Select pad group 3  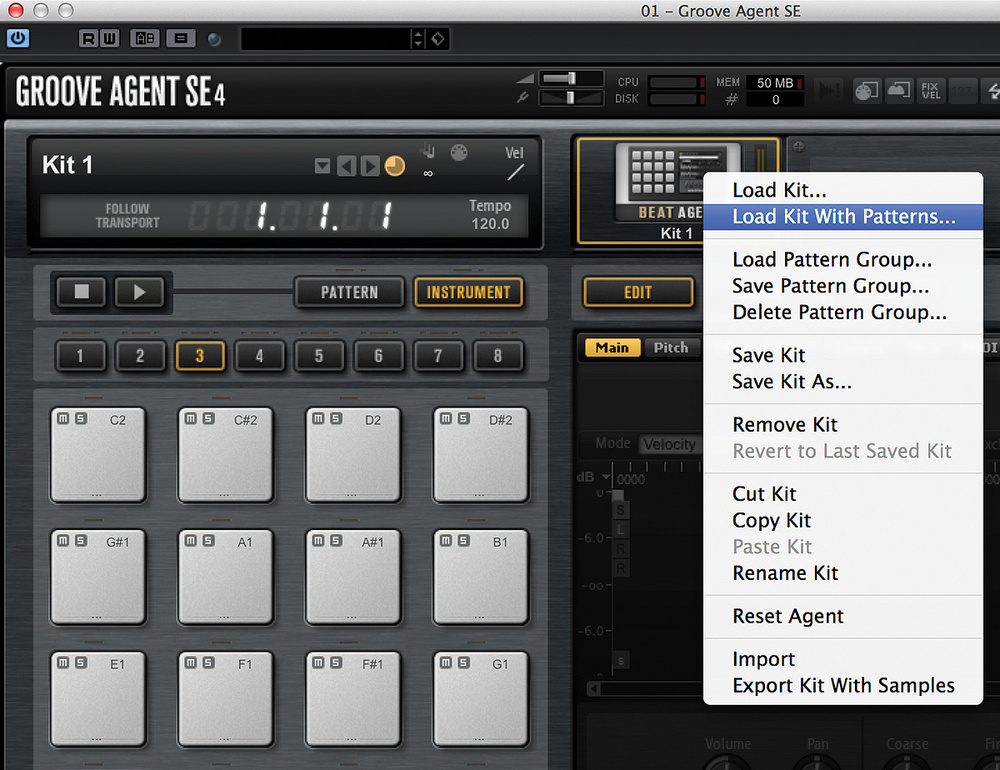click(x=200, y=356)
